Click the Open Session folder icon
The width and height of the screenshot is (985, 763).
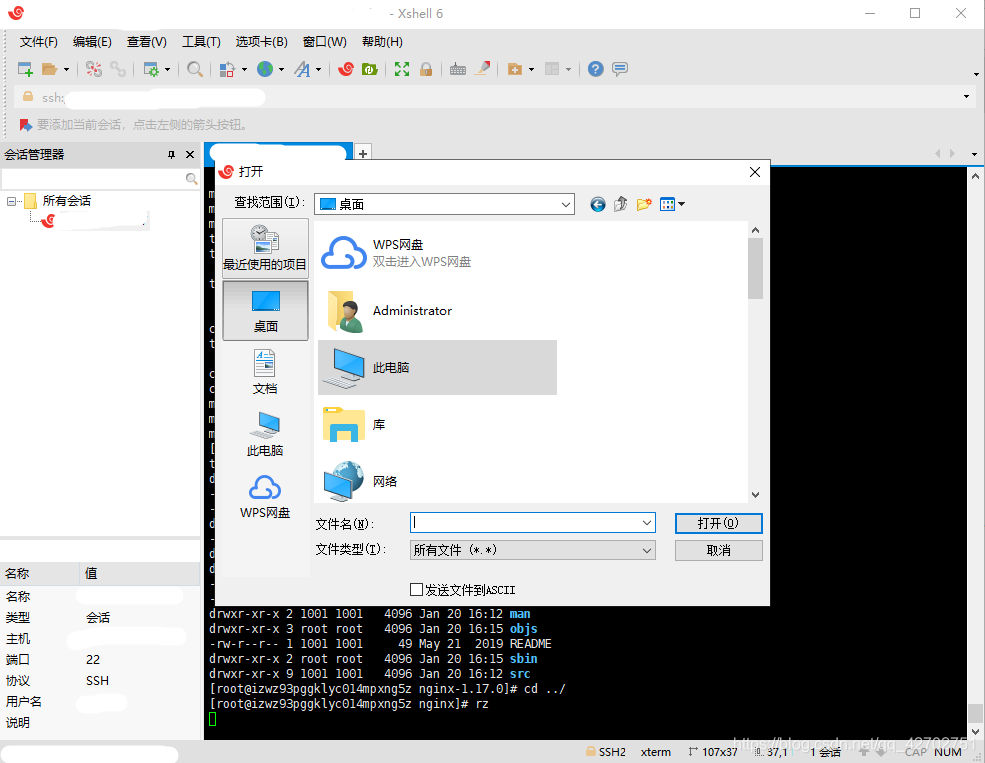tap(49, 69)
